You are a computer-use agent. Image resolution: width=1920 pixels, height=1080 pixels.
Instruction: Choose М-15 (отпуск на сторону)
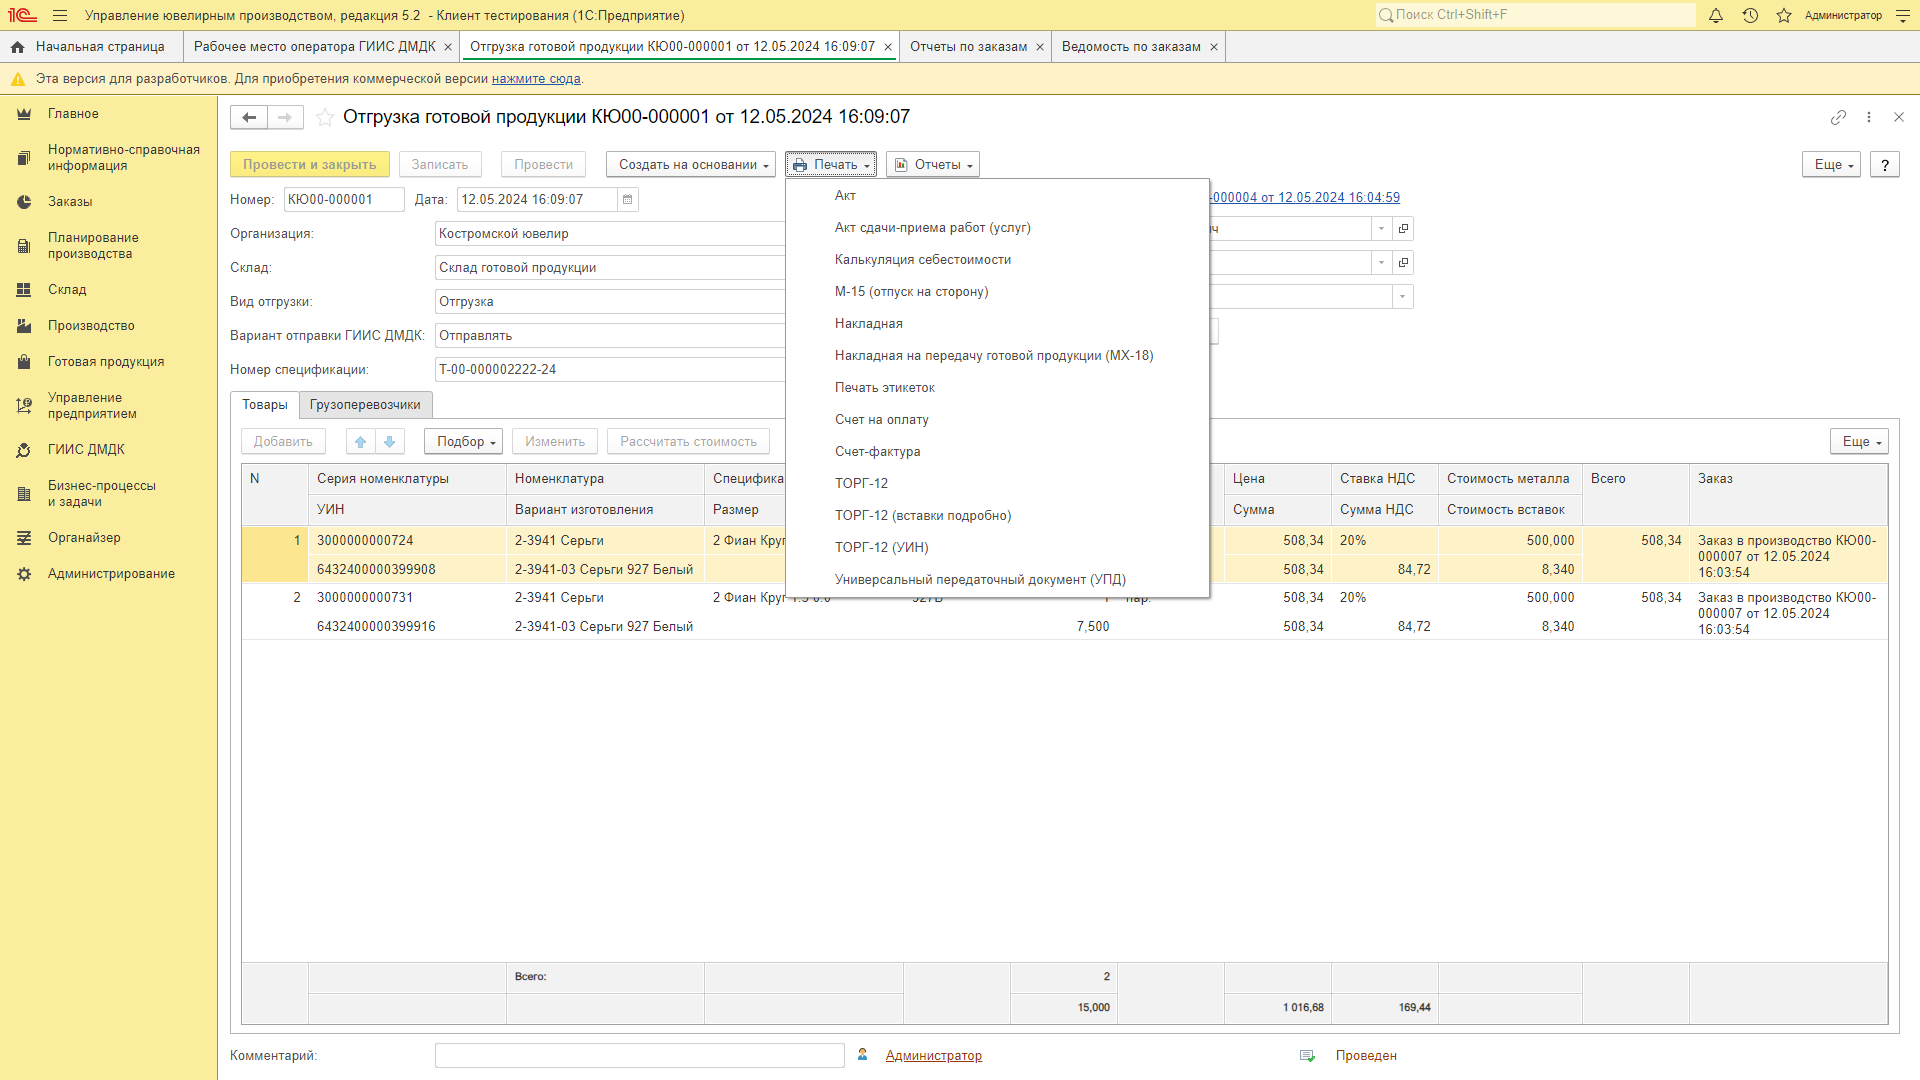pos(998,292)
